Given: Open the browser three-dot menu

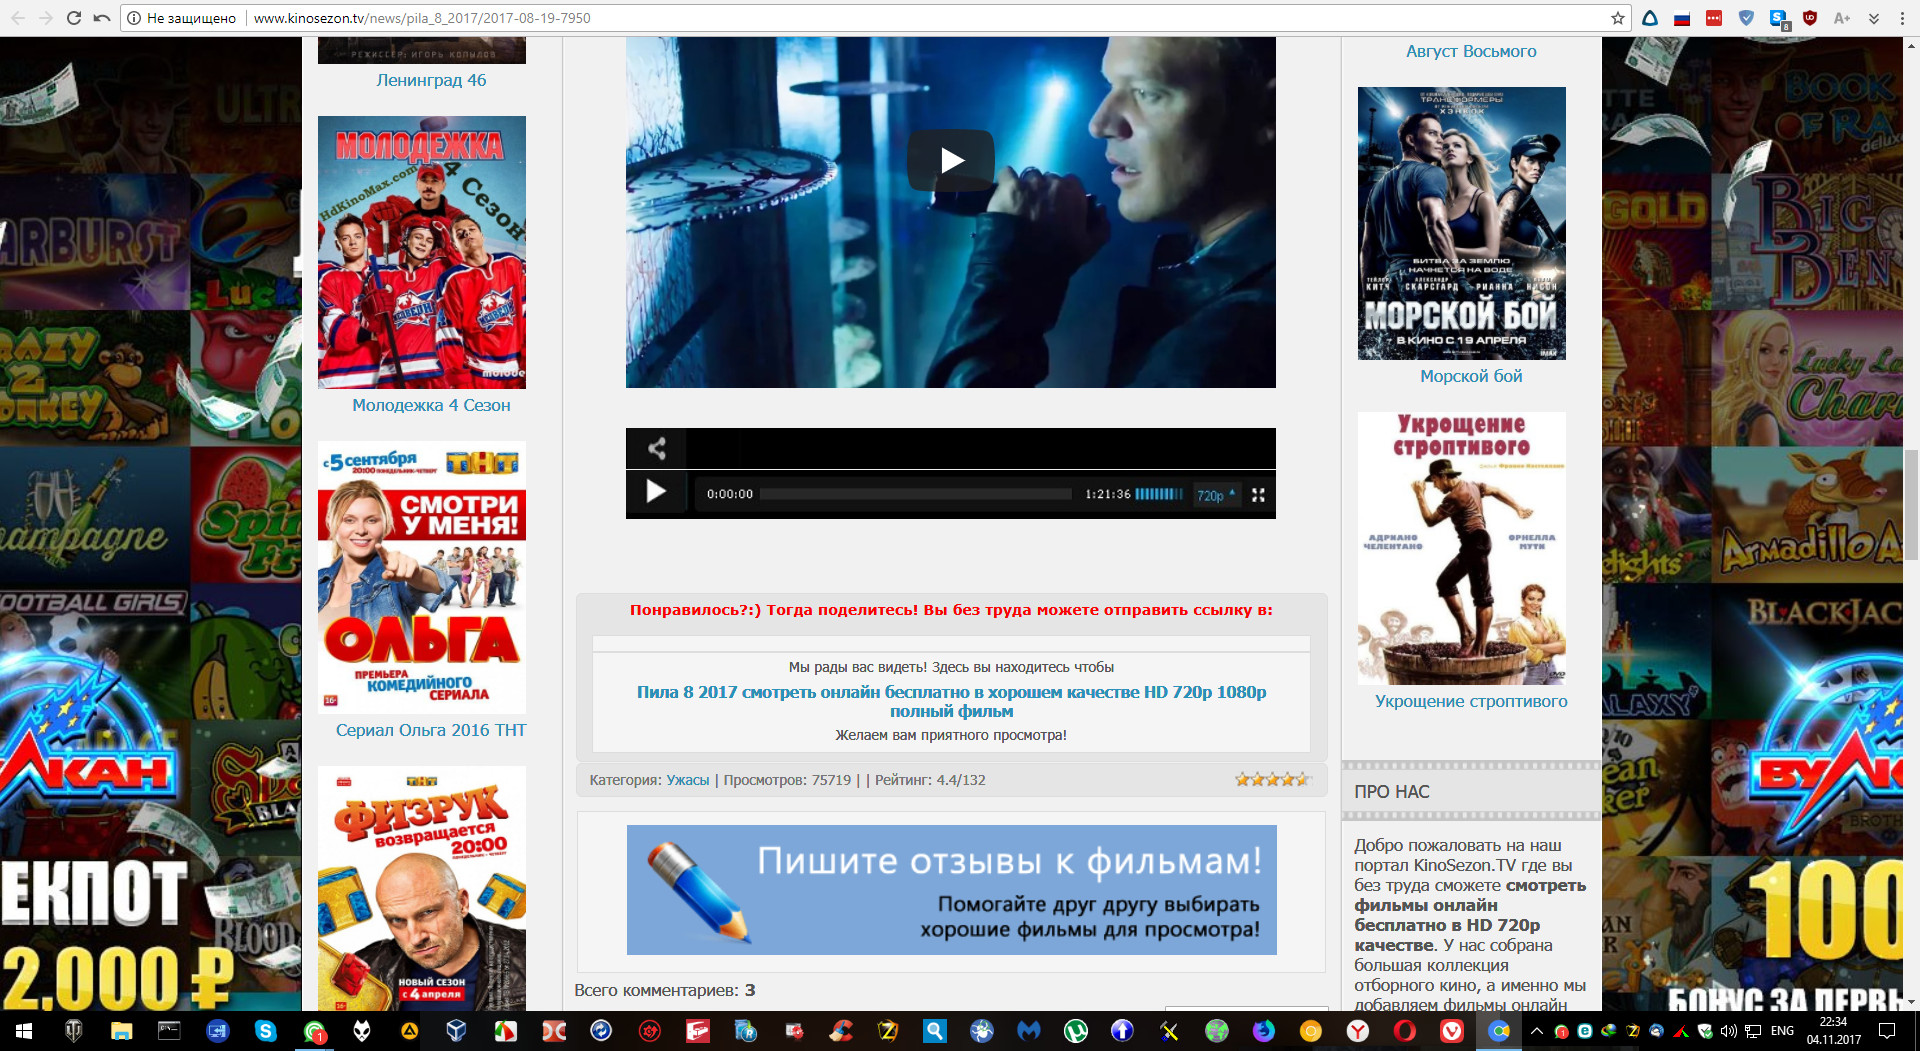Looking at the screenshot, I should point(1903,18).
